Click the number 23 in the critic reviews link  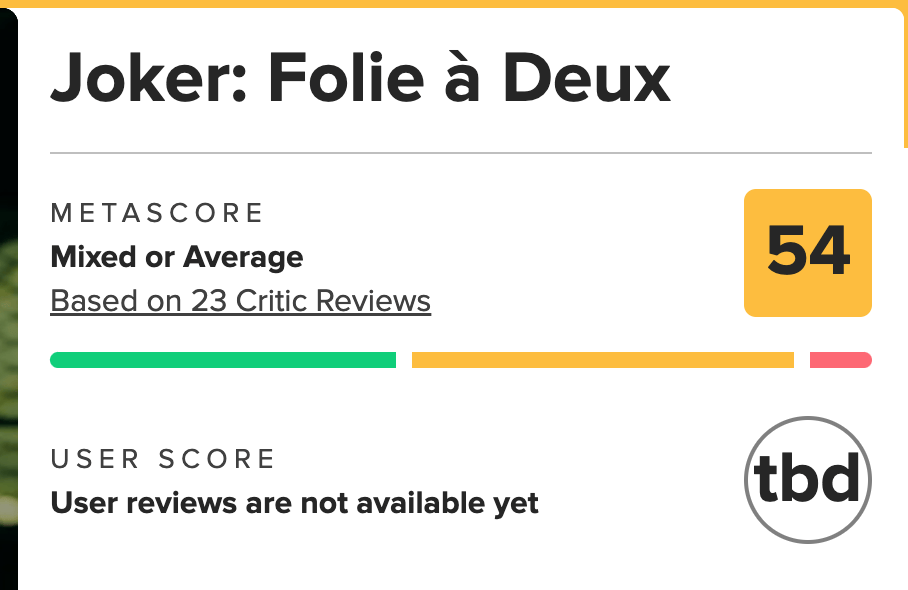point(210,300)
